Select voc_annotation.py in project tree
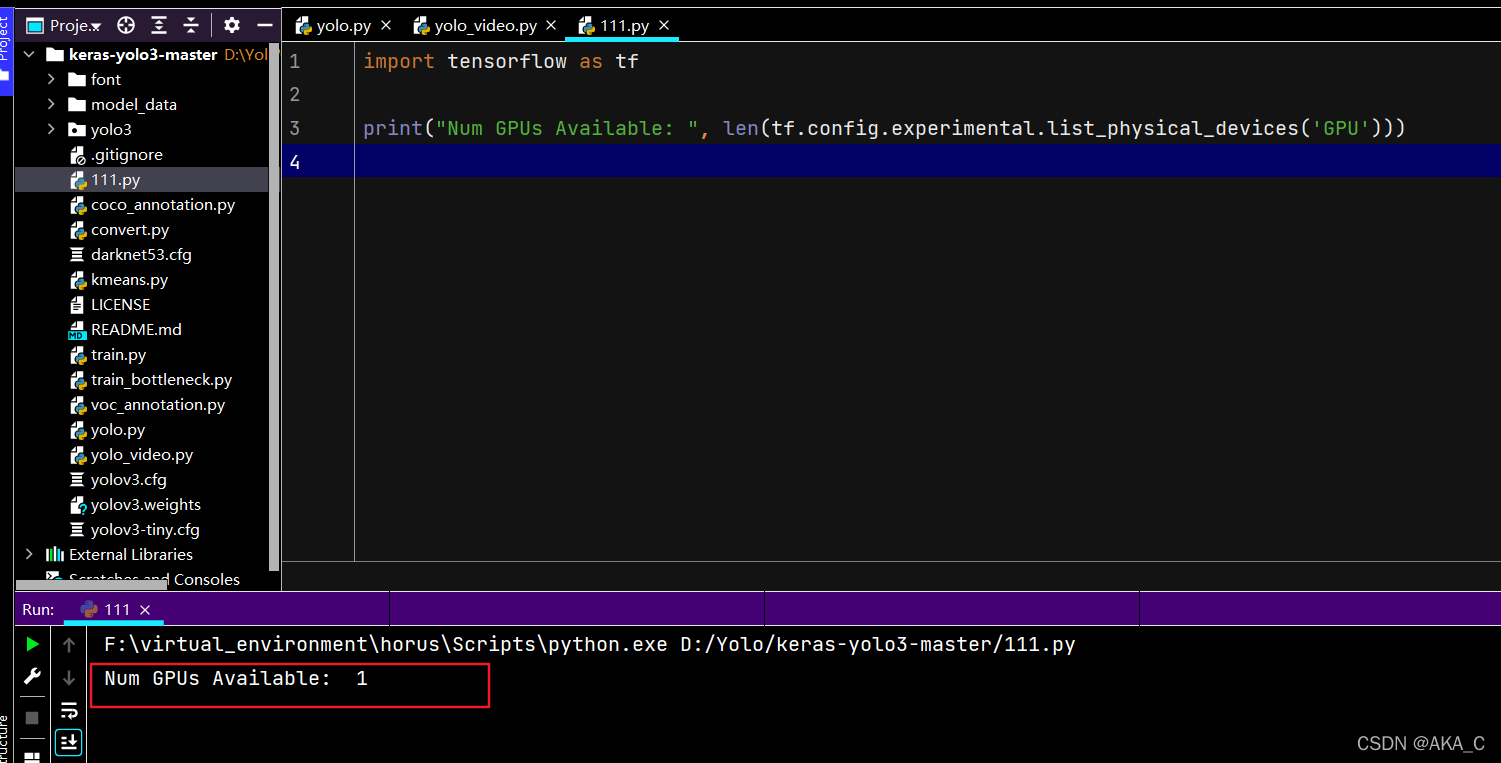Screen dimensions: 1501x763 [158, 404]
